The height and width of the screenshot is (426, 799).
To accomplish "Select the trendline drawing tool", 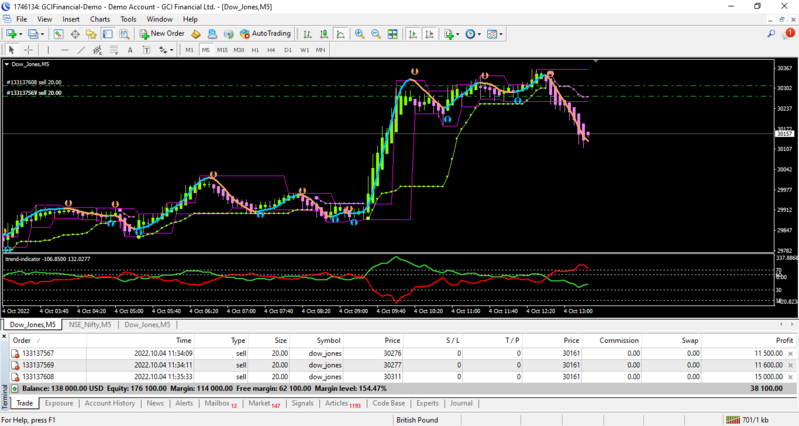I will pos(83,49).
